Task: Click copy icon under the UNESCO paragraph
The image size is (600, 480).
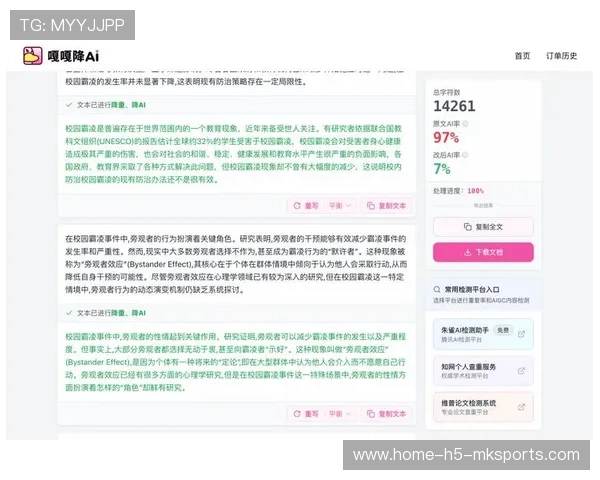Action: (x=371, y=206)
